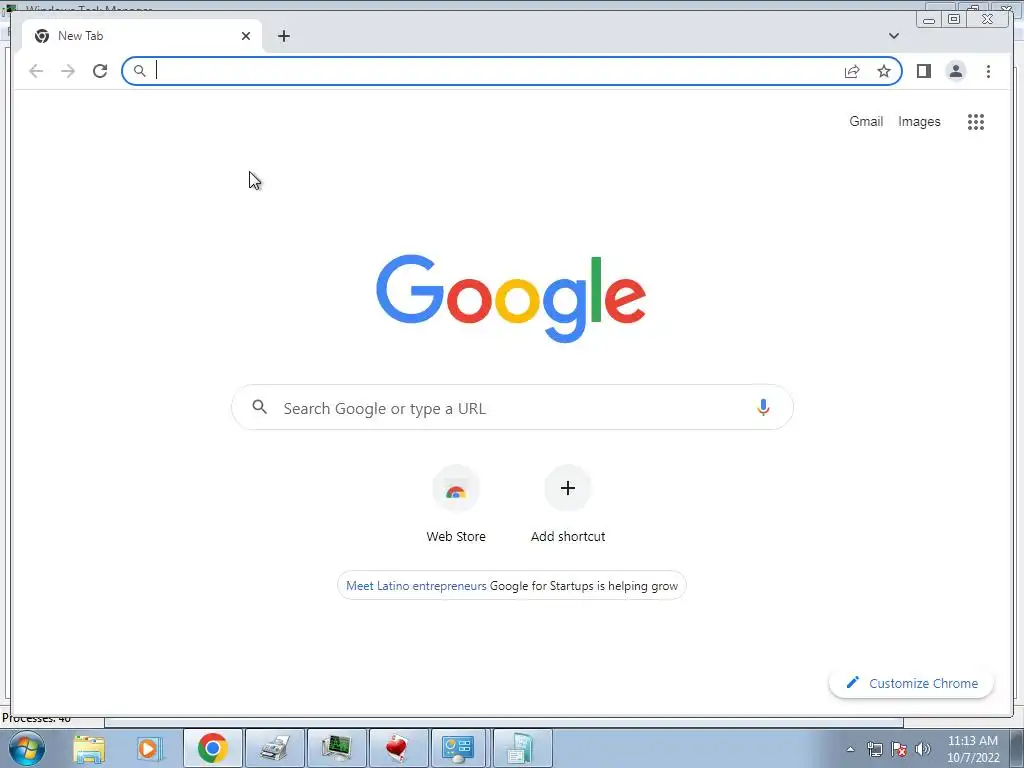This screenshot has height=768, width=1024.
Task: Follow the Meet Latino entrepreneurs link
Action: pos(416,586)
